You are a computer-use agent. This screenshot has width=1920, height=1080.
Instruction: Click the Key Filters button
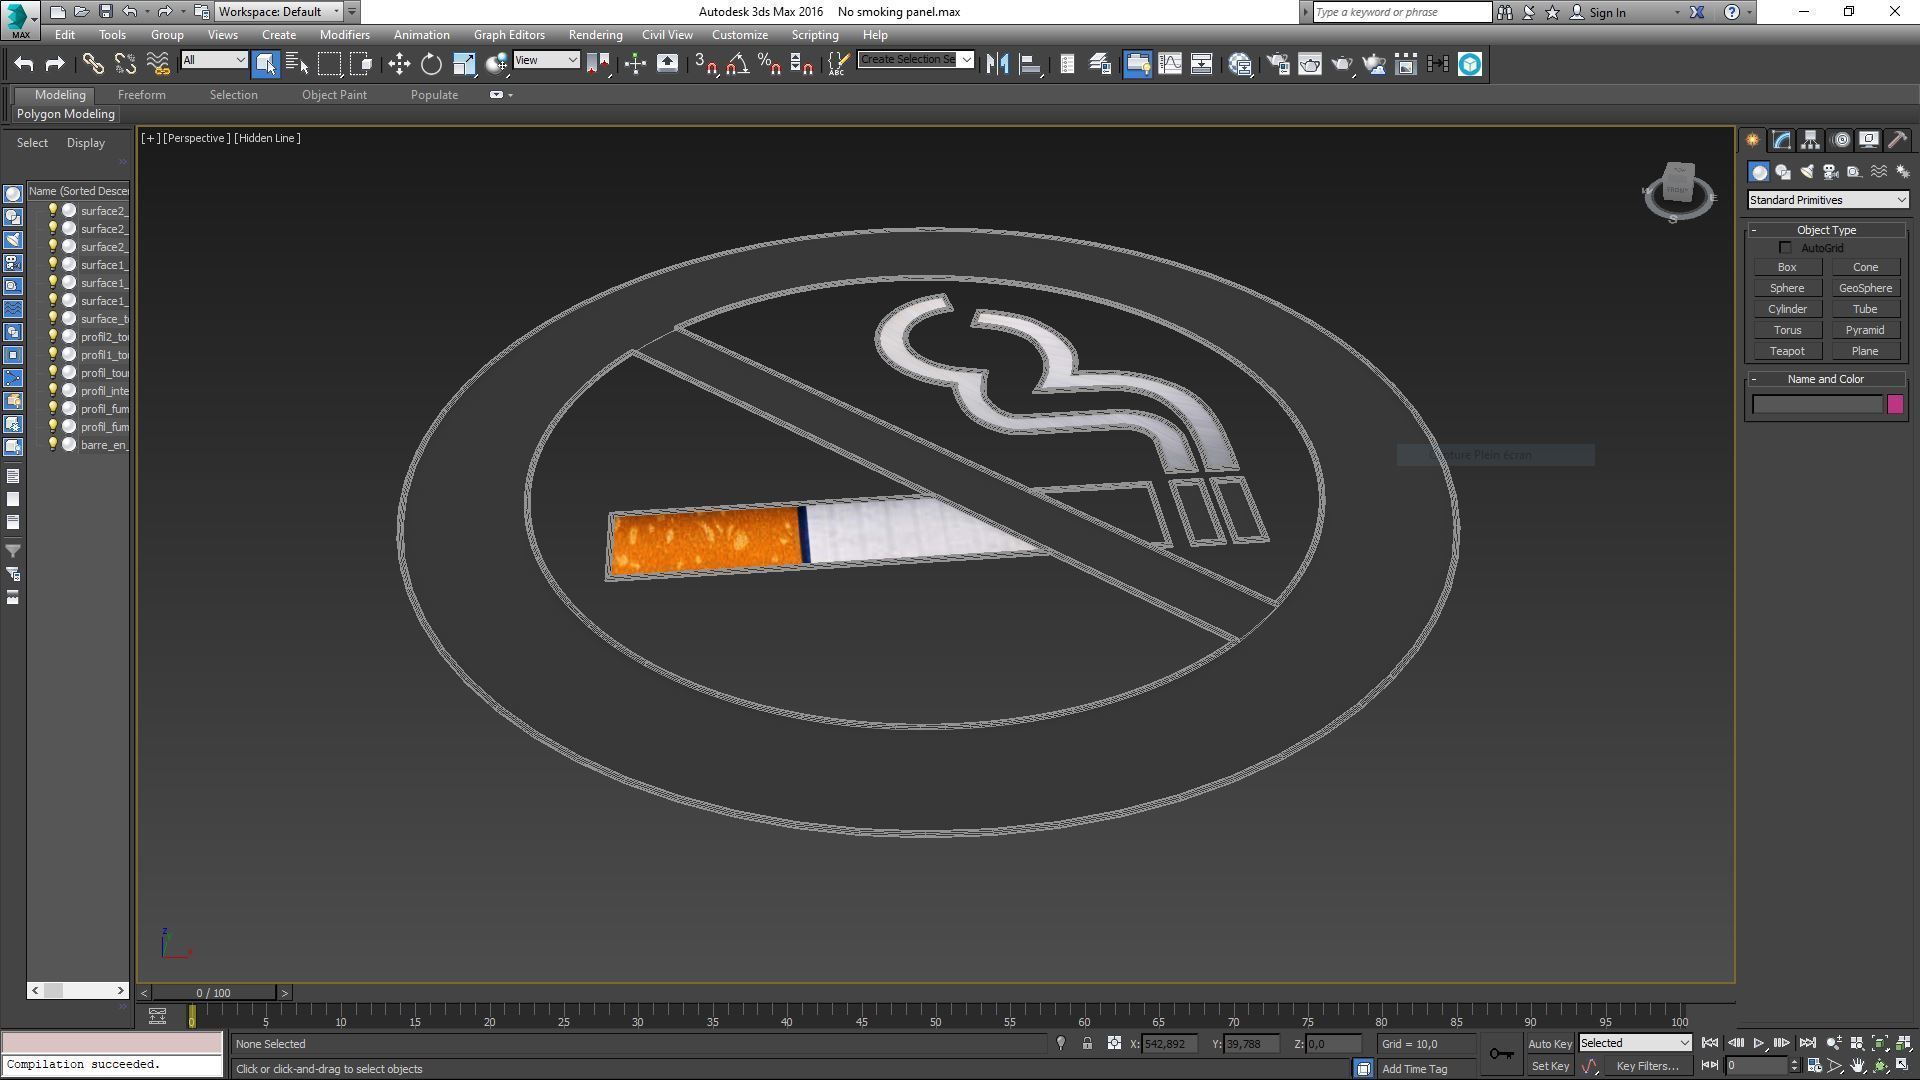(1647, 1066)
